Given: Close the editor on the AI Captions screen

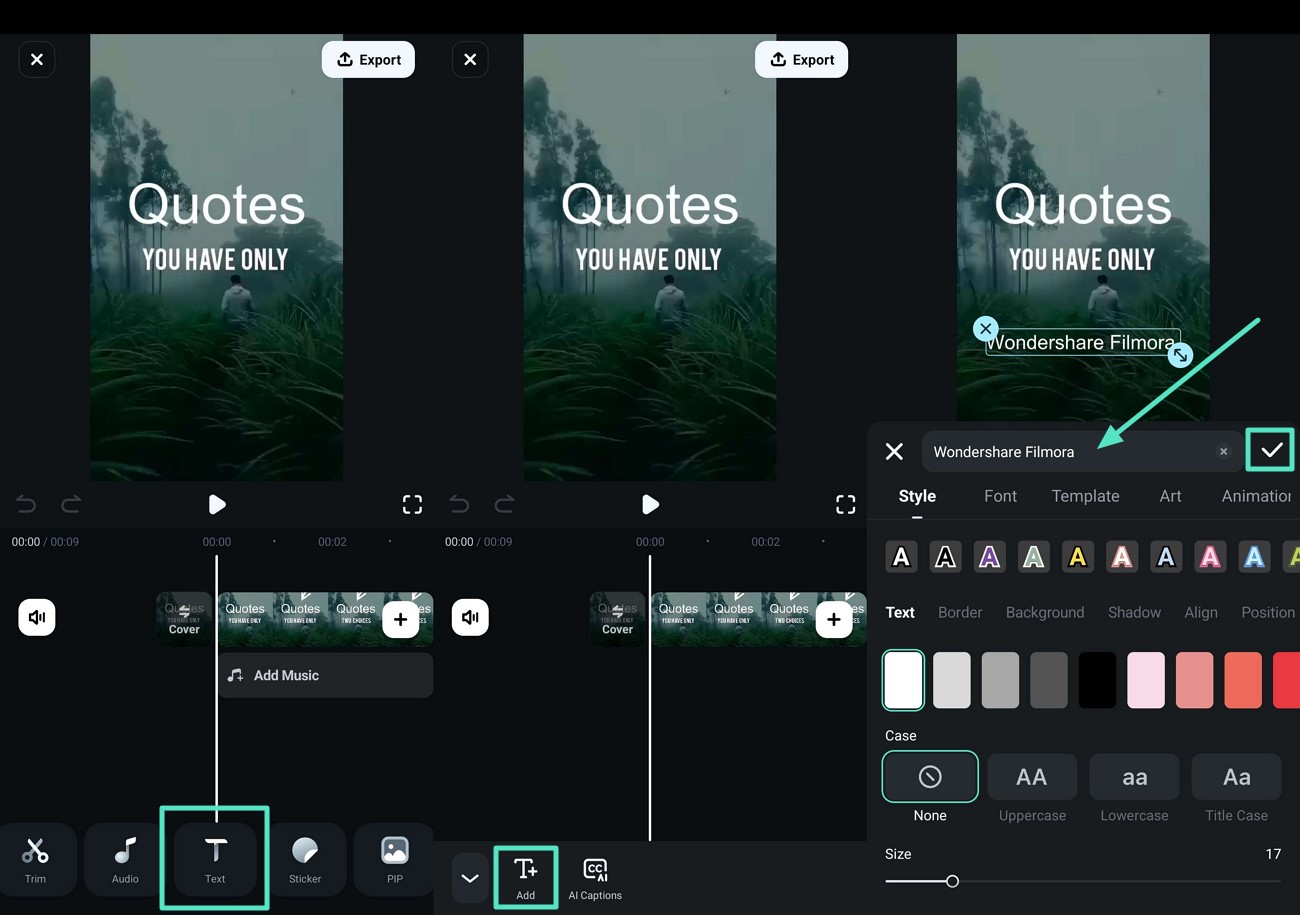Looking at the screenshot, I should pyautogui.click(x=470, y=60).
